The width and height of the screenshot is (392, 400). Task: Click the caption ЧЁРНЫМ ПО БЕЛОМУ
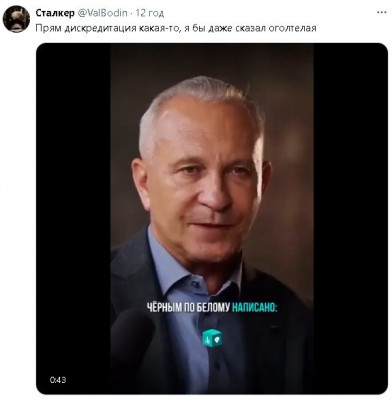[x=188, y=307]
